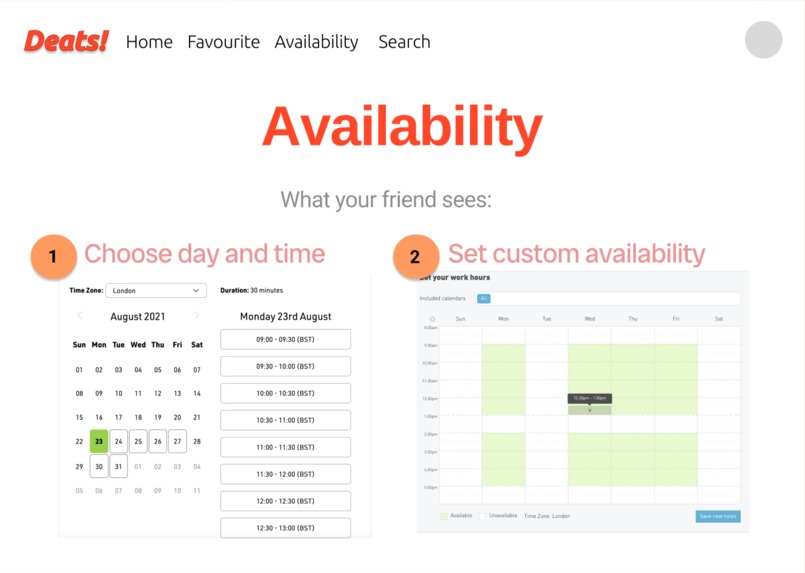Pick August 25 date
Viewport: 805px width, 573px height.
coord(138,441)
